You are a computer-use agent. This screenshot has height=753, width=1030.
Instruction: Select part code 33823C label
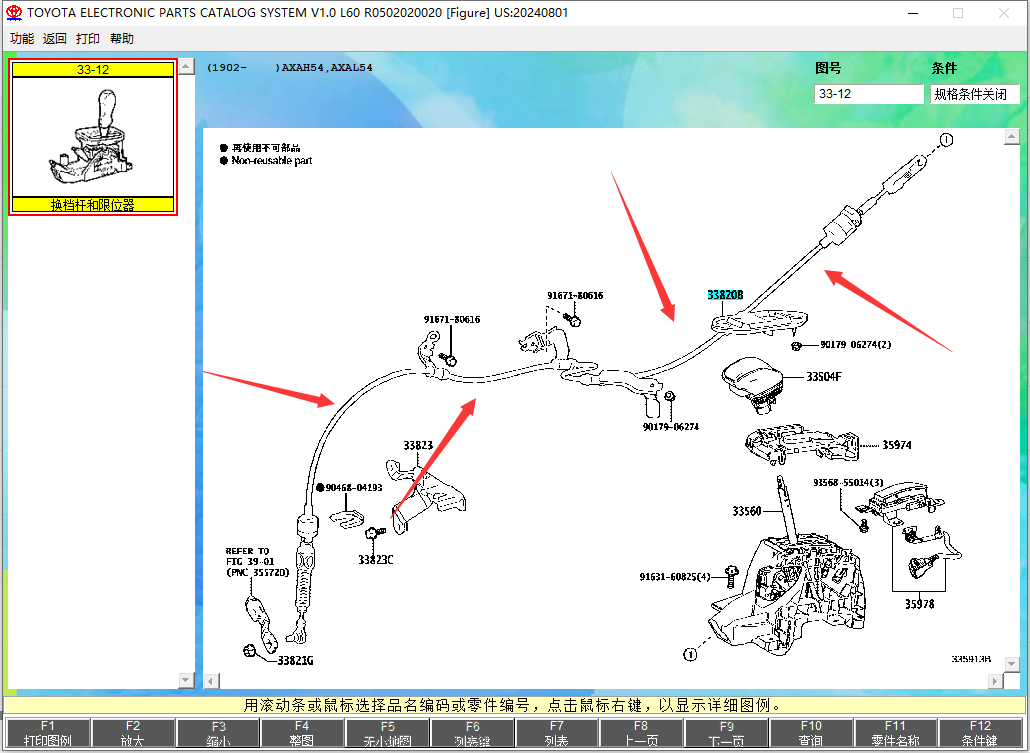(376, 559)
